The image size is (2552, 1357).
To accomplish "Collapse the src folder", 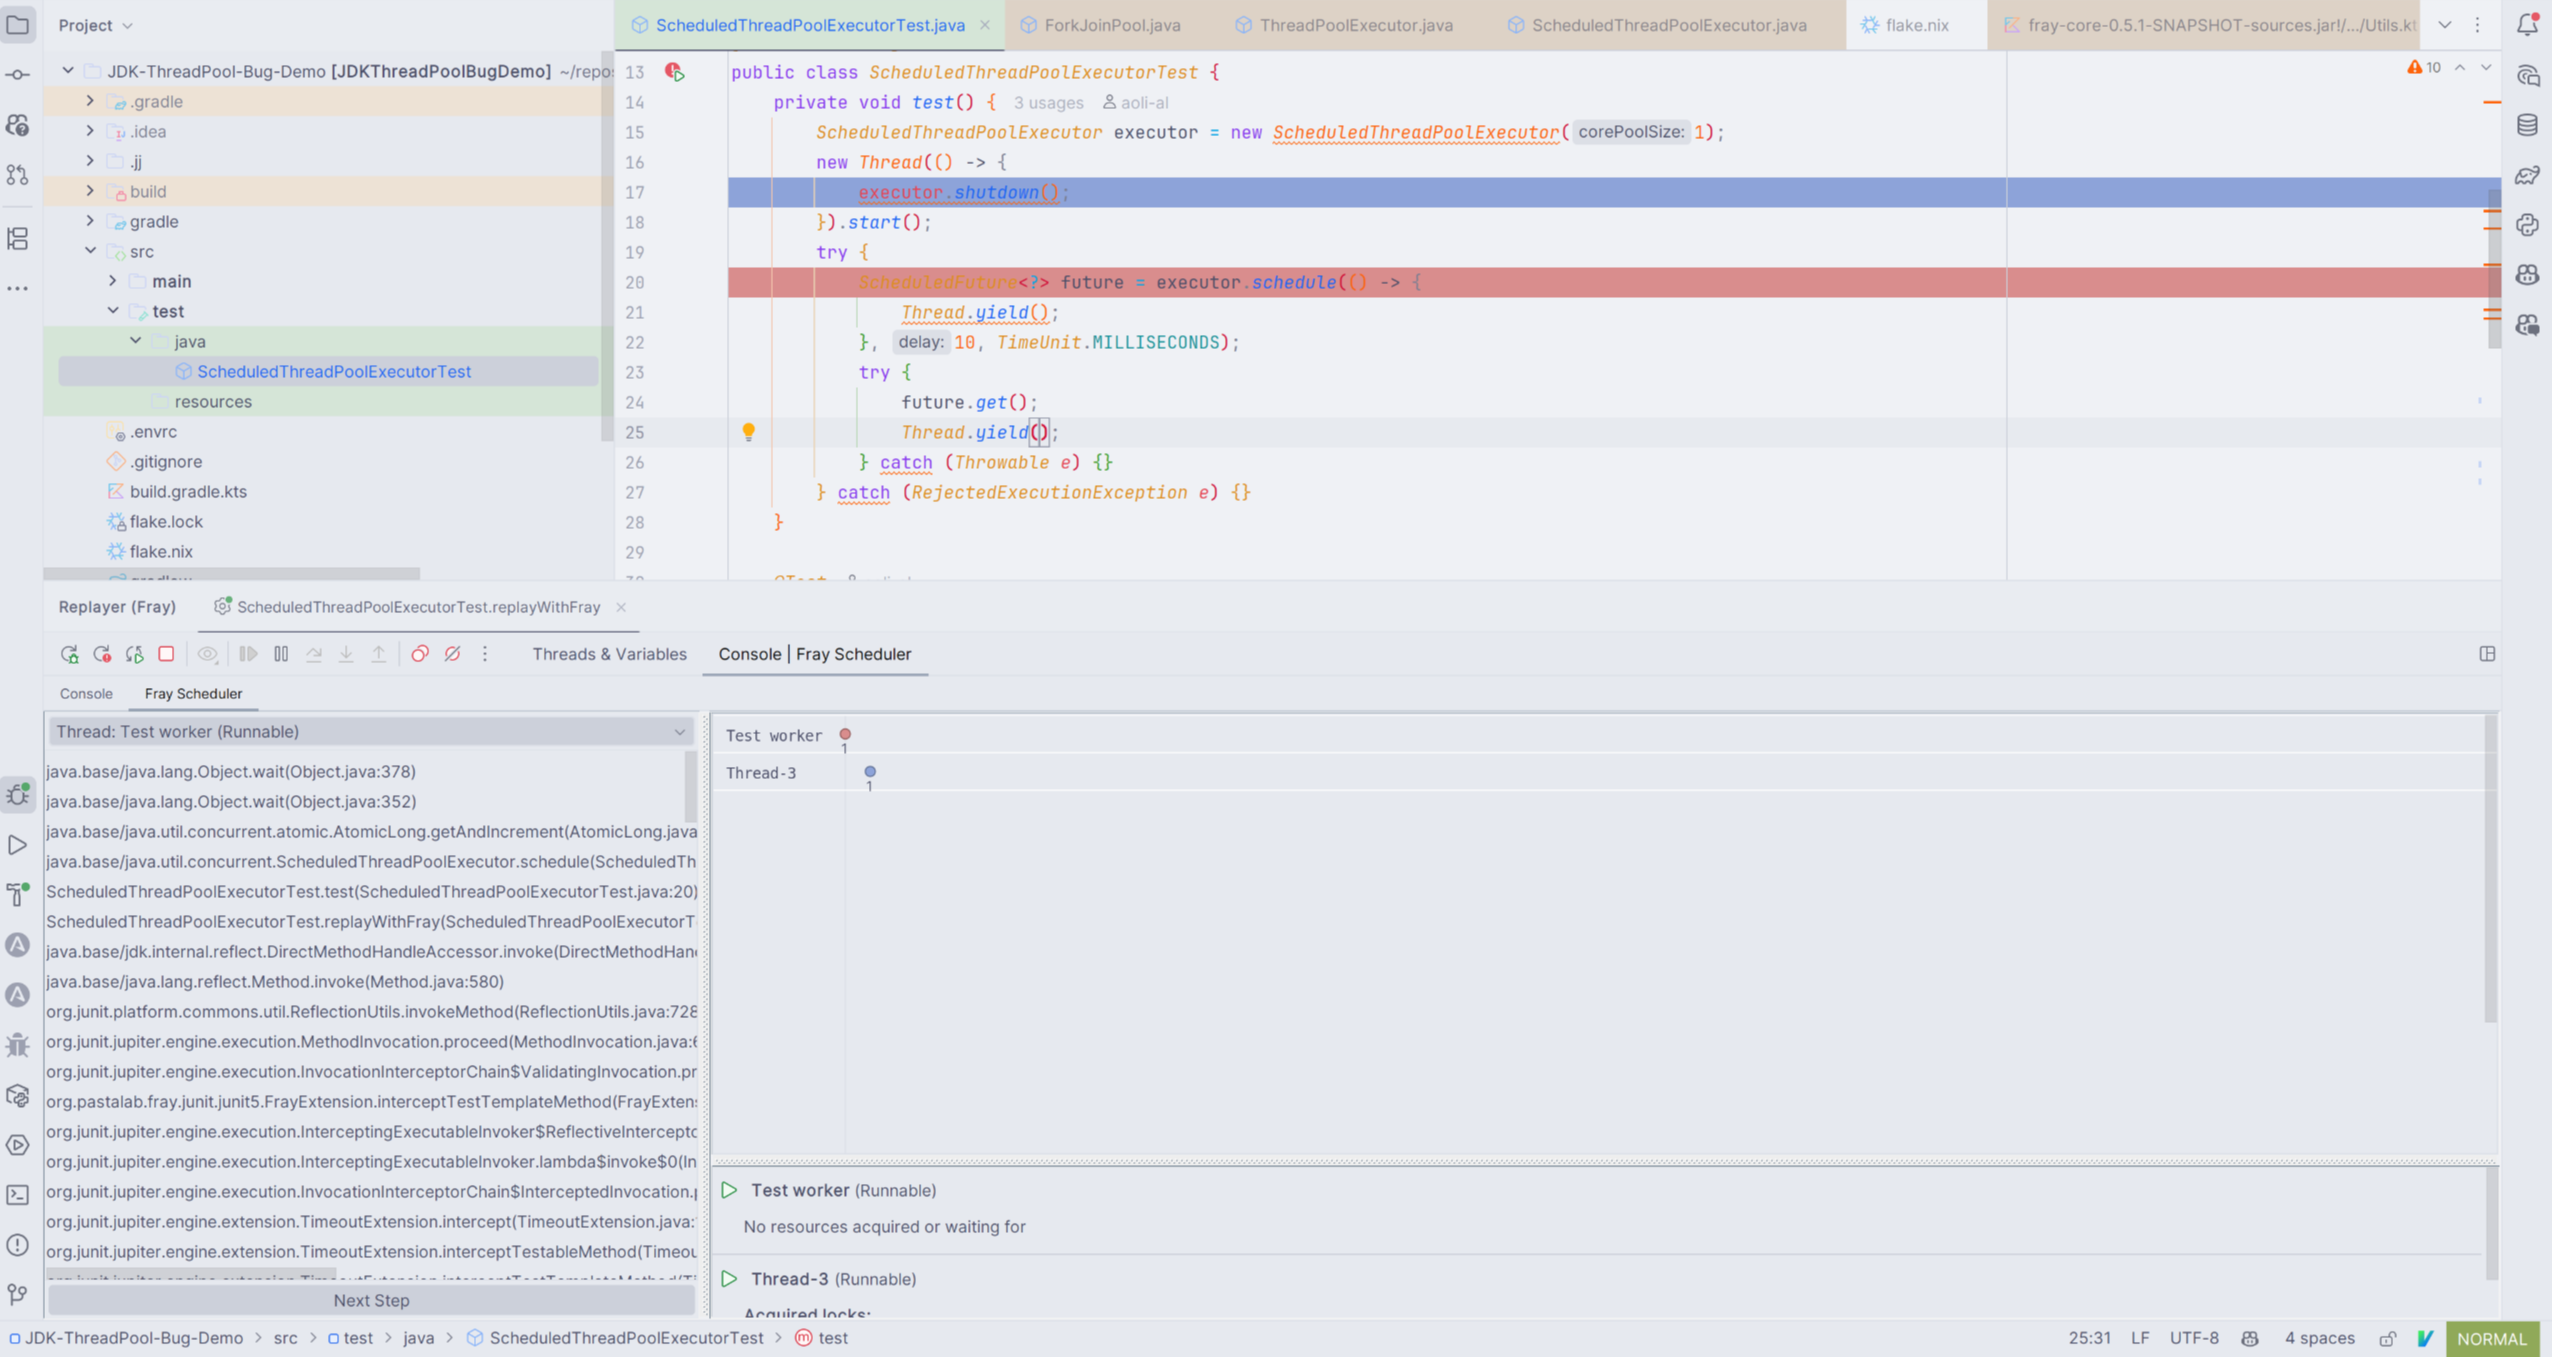I will pyautogui.click(x=90, y=251).
